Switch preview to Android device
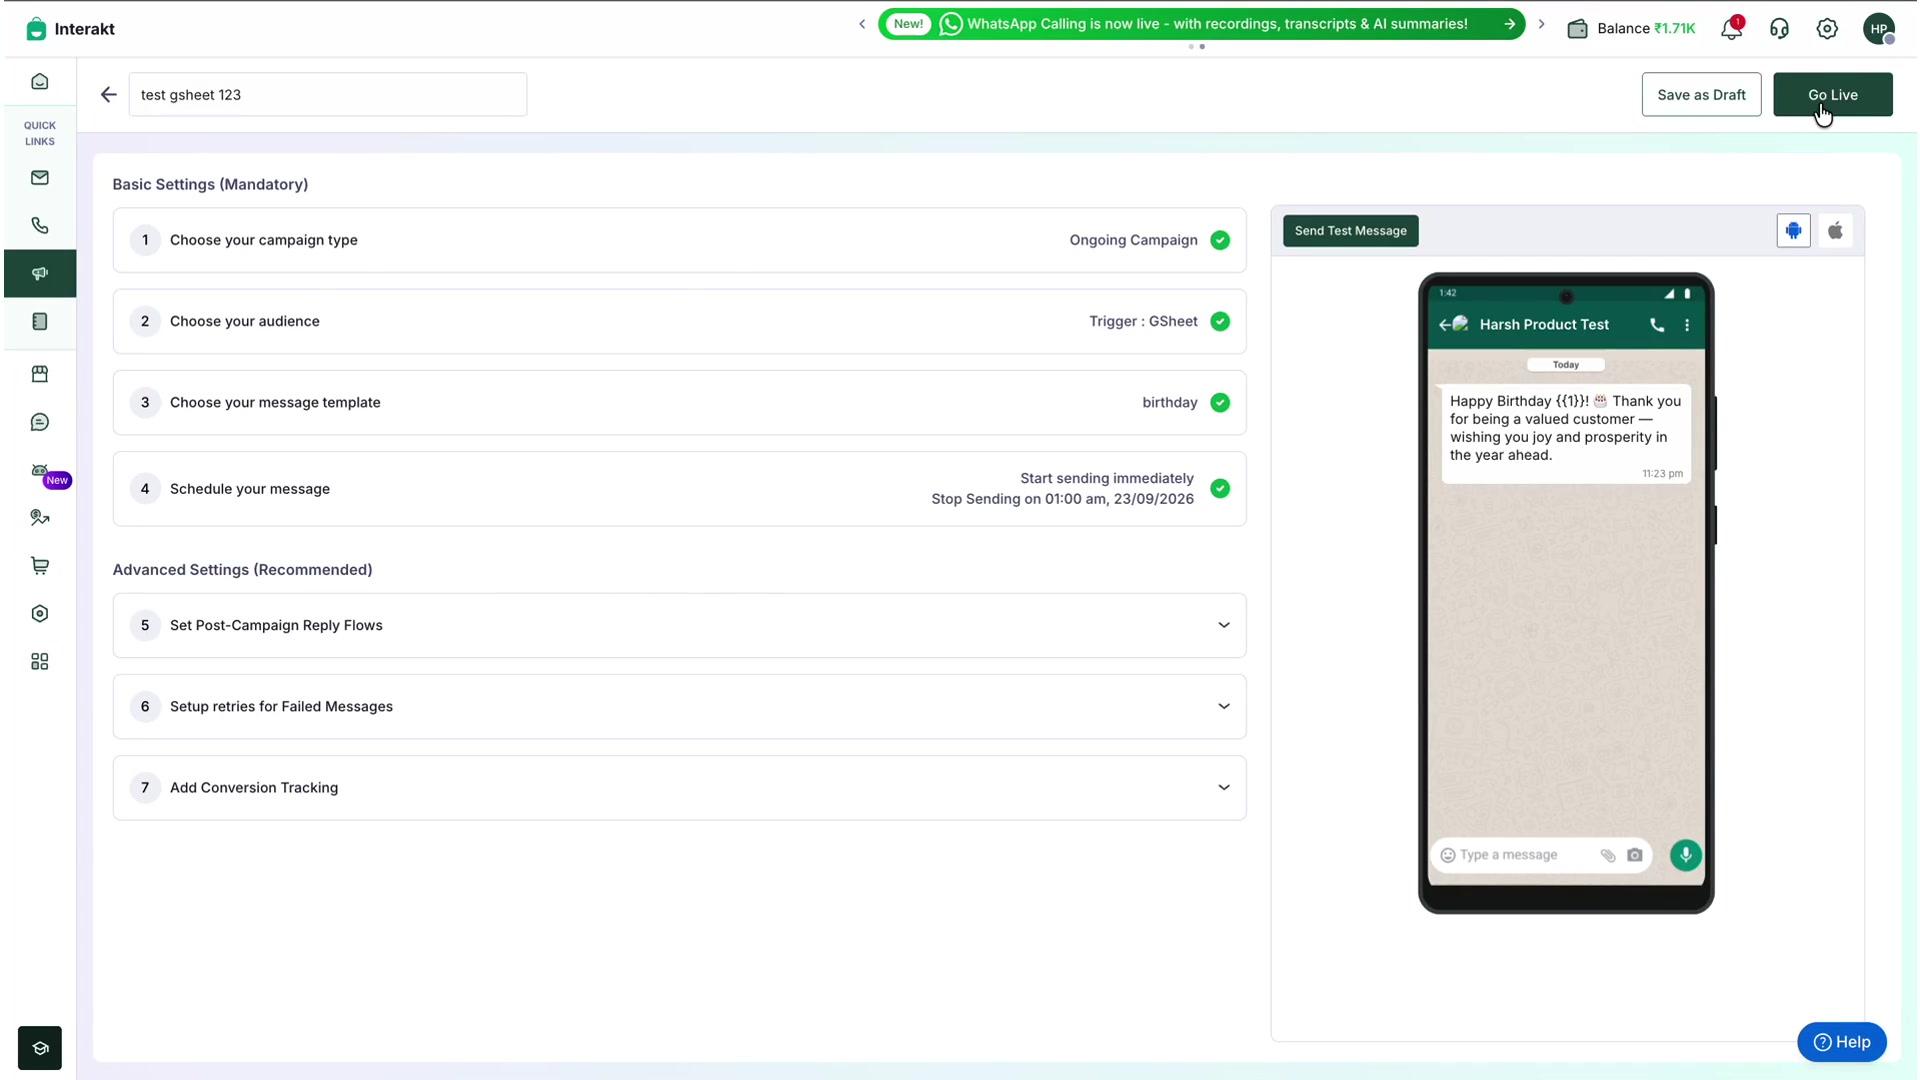1920x1080 pixels. coord(1793,231)
